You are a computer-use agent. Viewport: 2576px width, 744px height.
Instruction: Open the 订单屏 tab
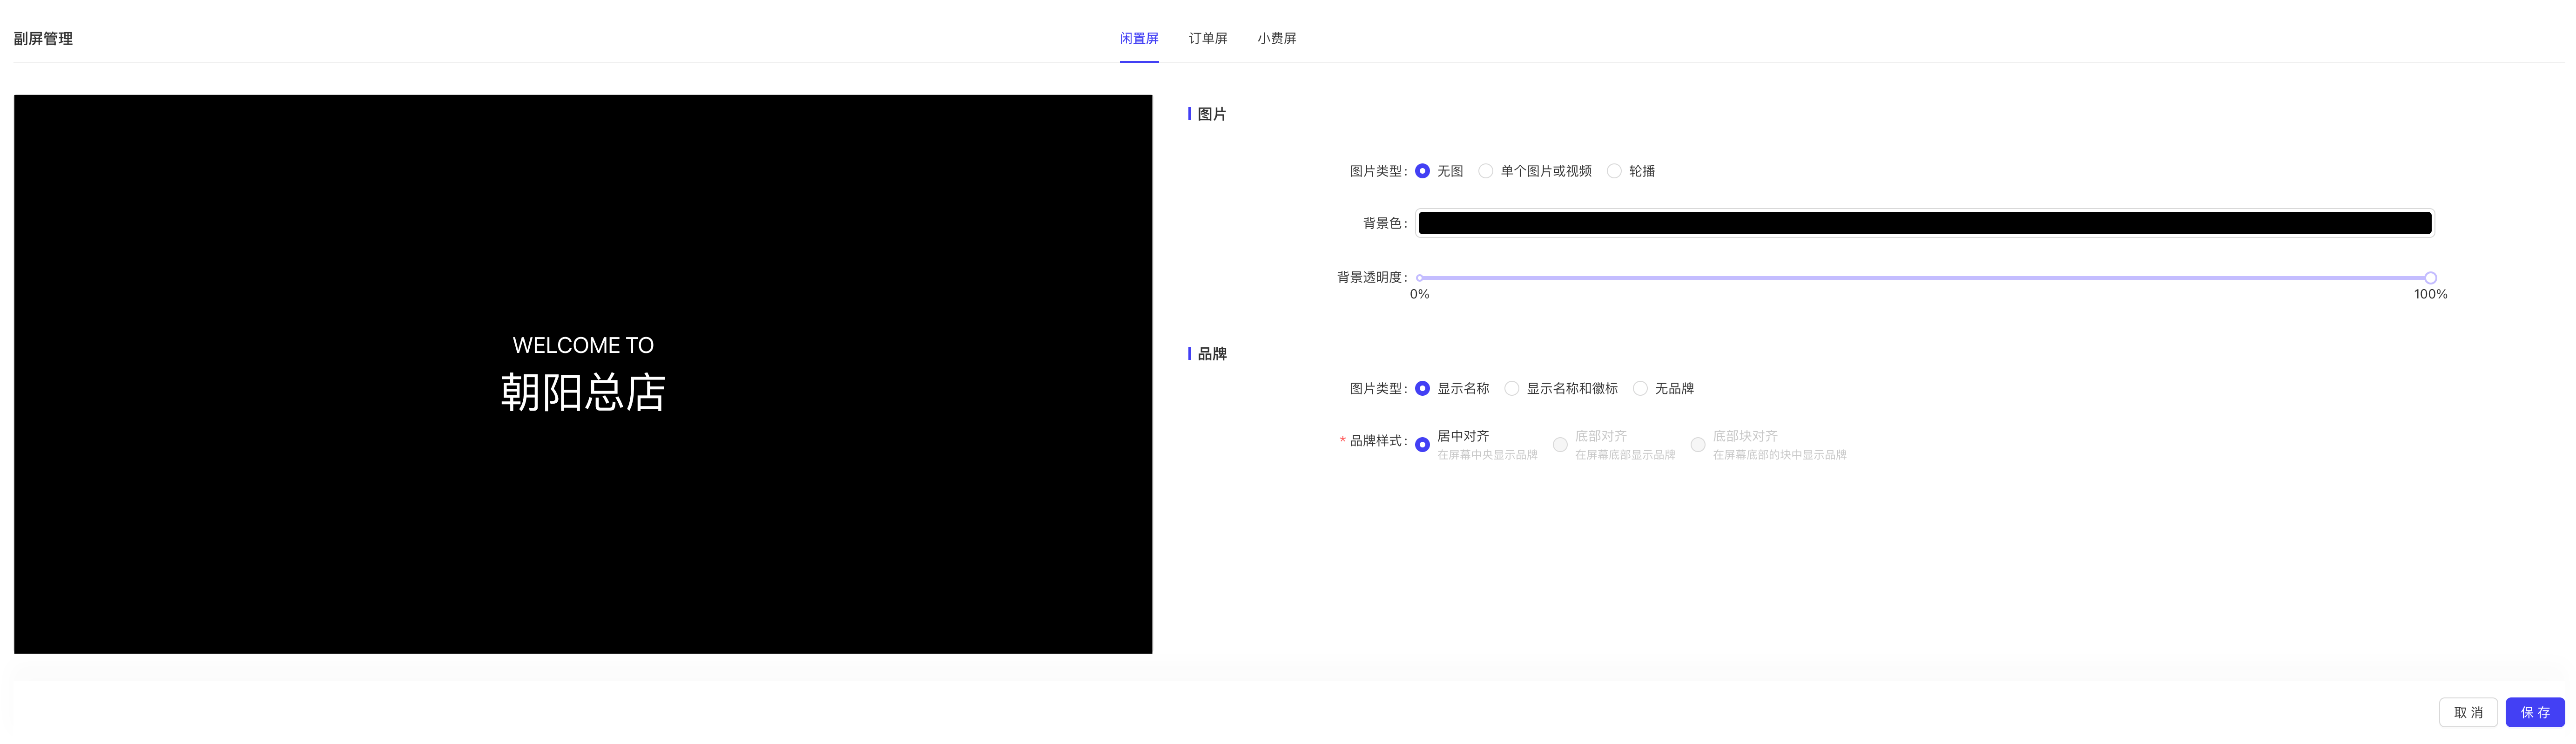click(x=1207, y=38)
